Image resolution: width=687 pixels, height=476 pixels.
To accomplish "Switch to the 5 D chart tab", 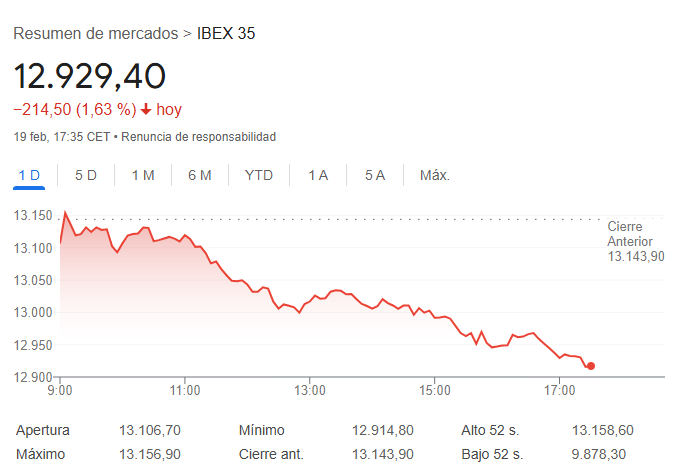I will 86,175.
